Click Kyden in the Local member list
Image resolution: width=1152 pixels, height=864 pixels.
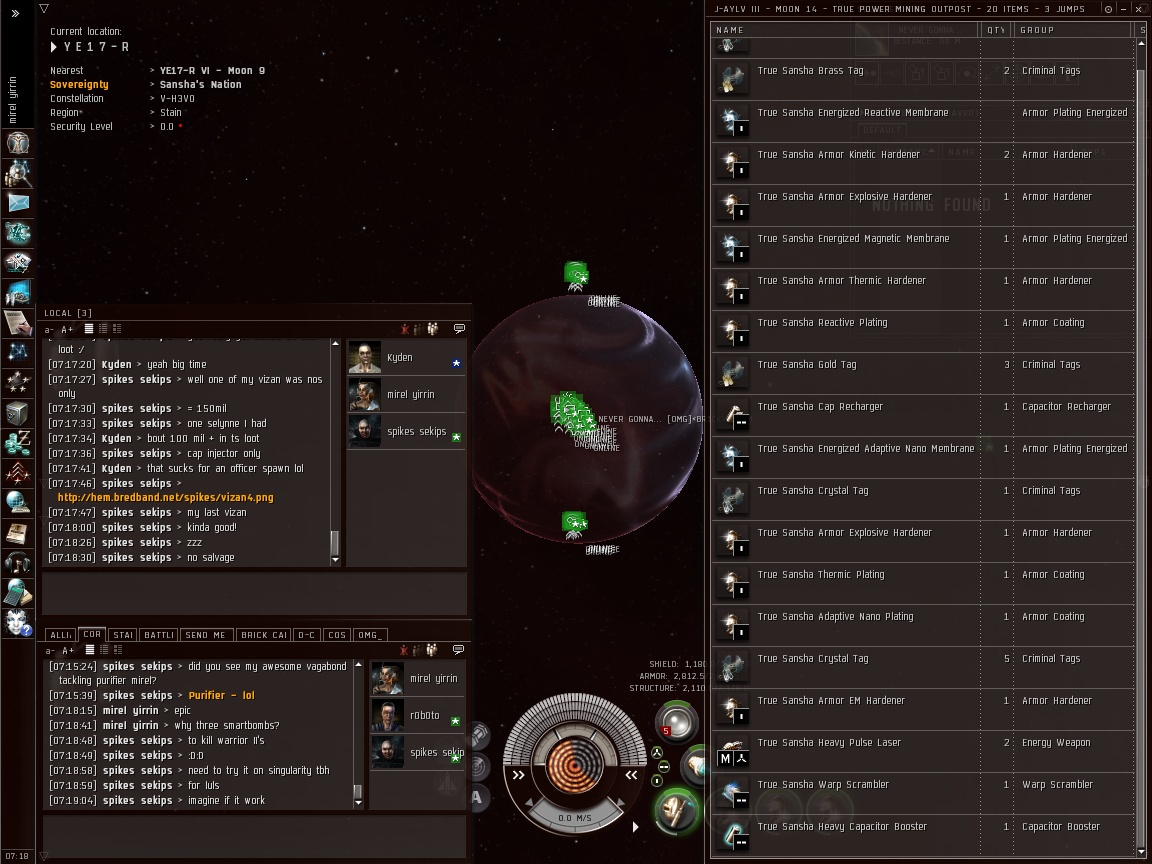point(406,357)
